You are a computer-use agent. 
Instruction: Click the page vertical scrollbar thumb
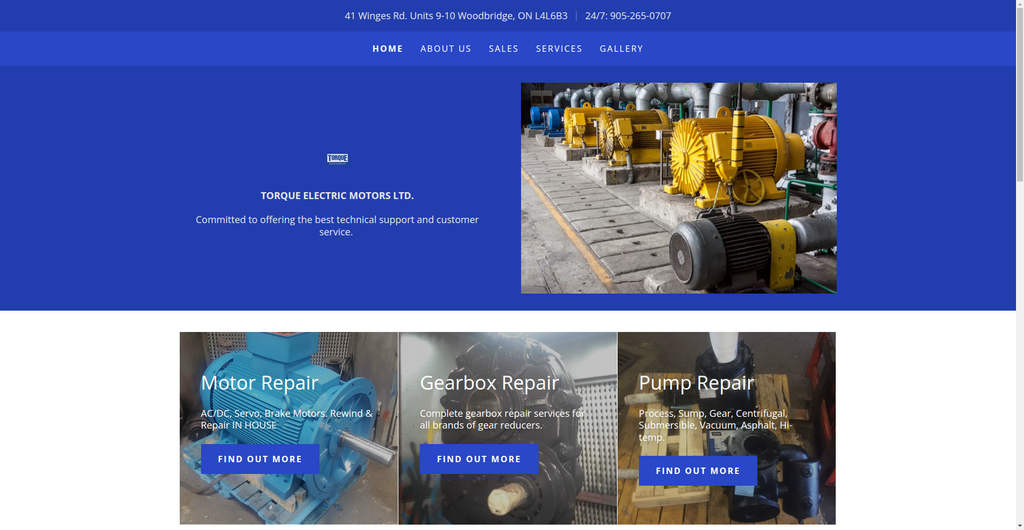pos(1019,95)
